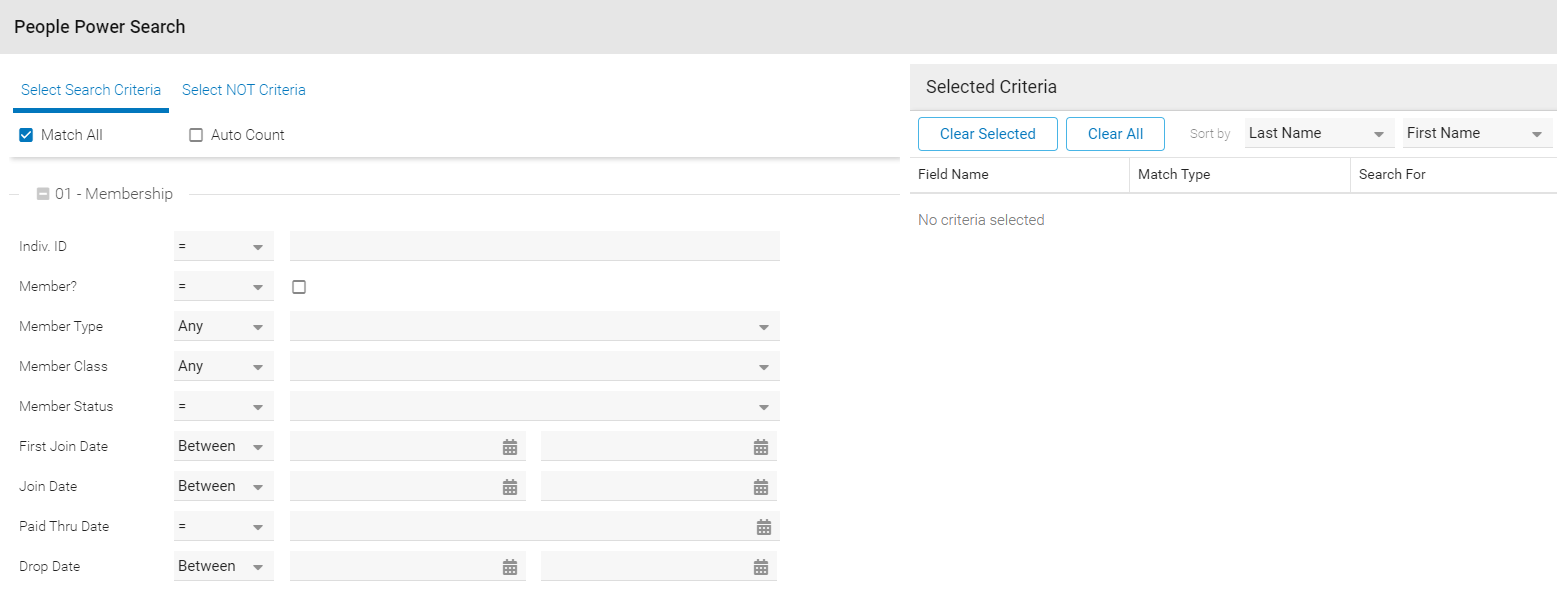Click the Paid Thru Date label
The image size is (1557, 592).
(64, 527)
